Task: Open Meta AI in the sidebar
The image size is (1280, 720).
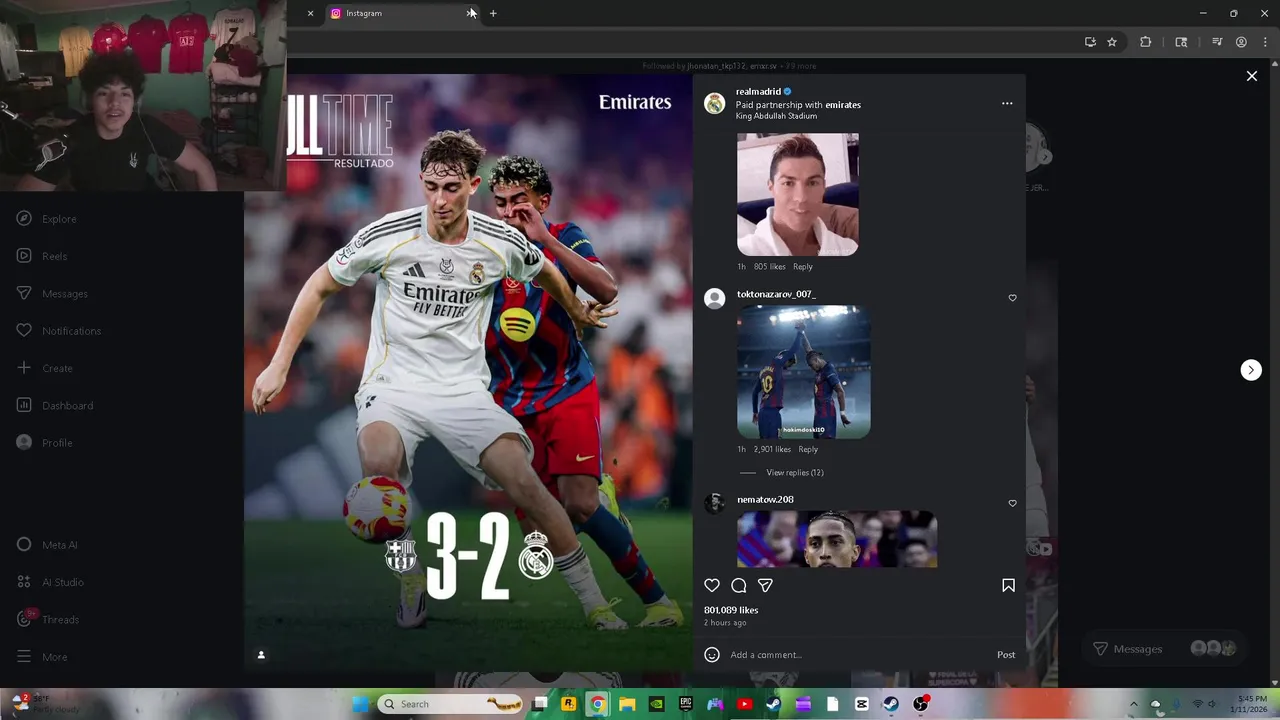Action: pos(47,545)
